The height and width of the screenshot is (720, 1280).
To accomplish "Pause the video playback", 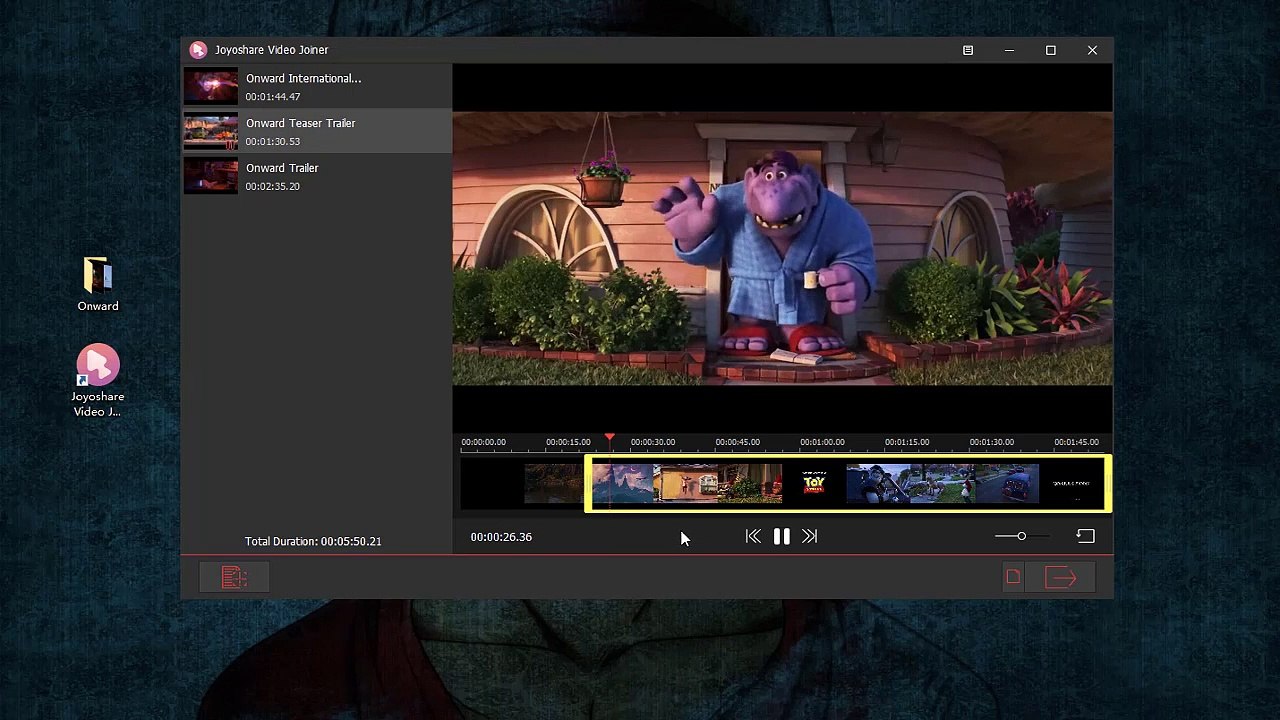I will coord(781,537).
